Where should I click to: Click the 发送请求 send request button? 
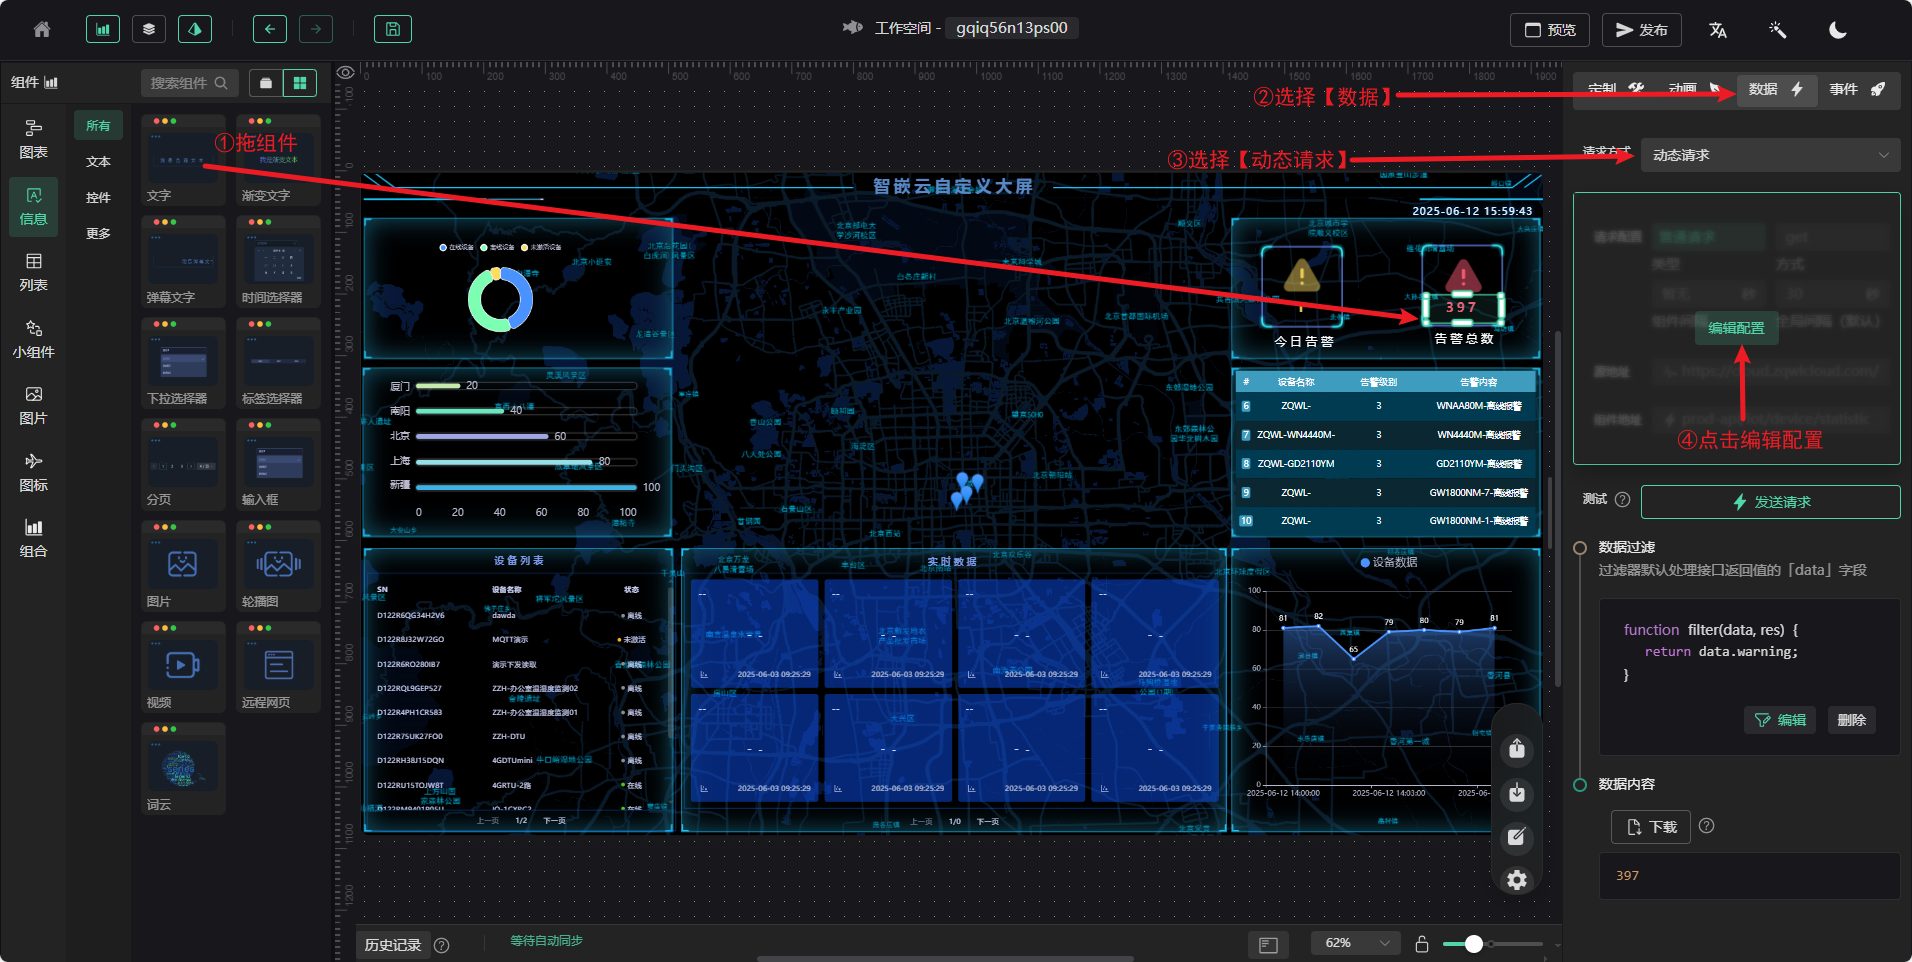coord(1770,502)
